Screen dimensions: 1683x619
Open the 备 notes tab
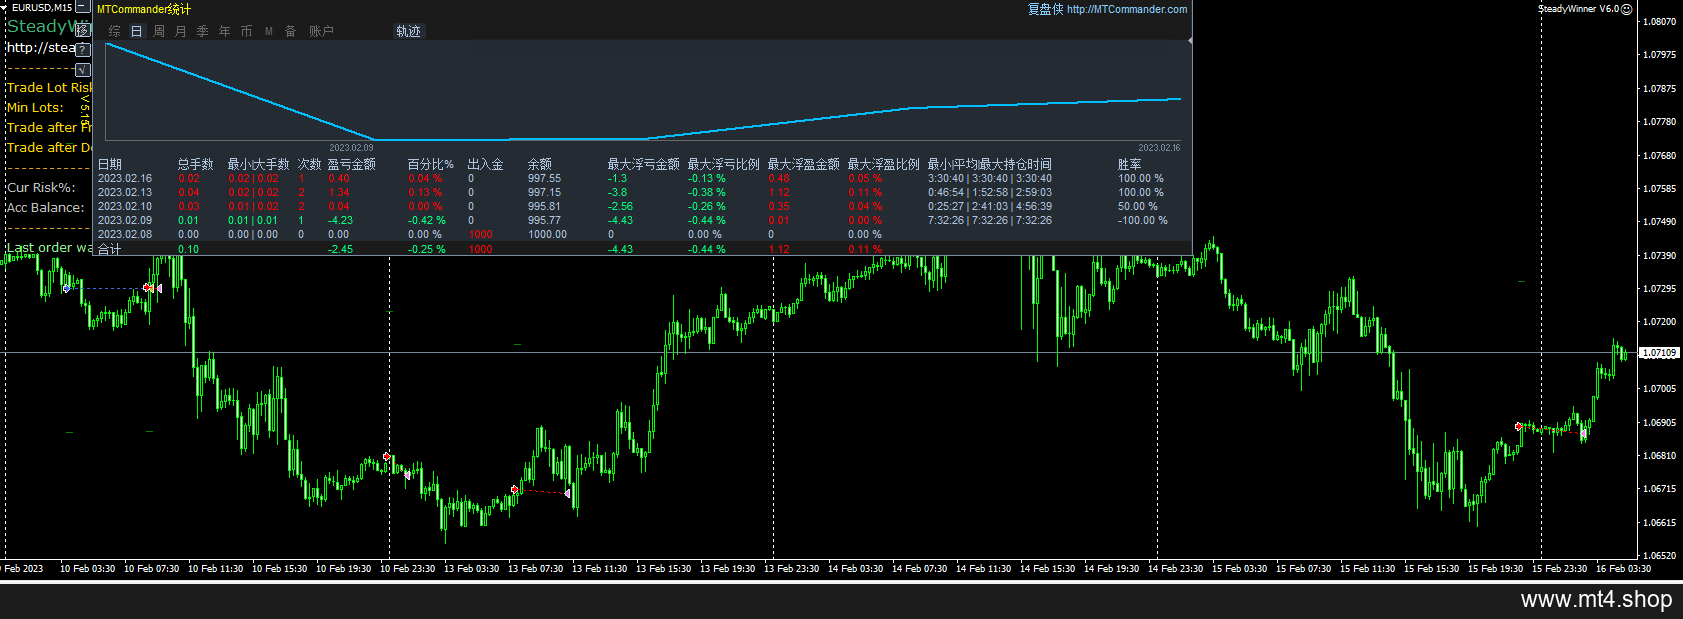pos(291,31)
